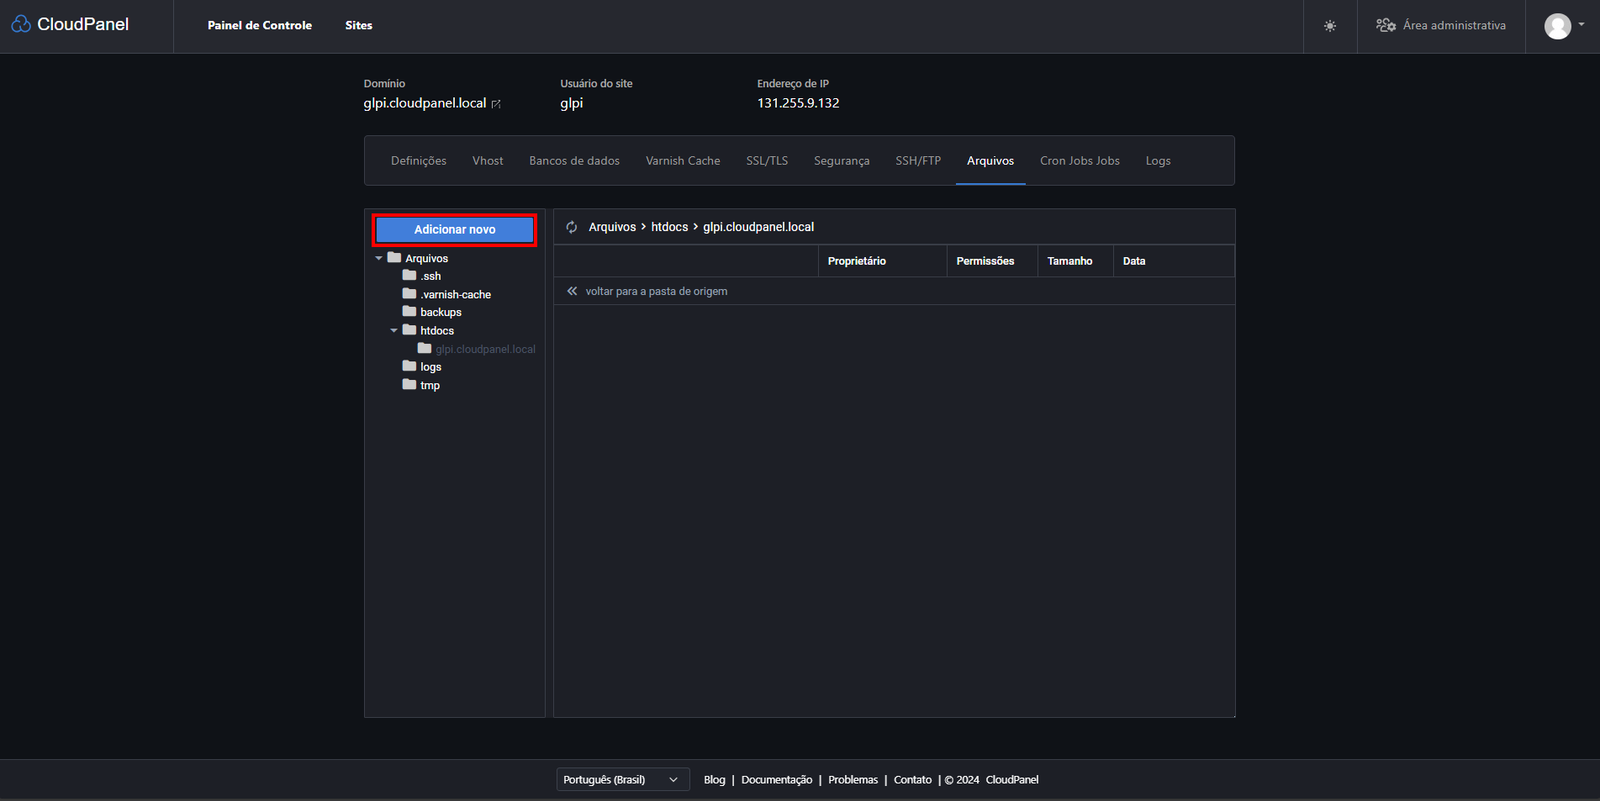The image size is (1600, 801).
Task: Open the Documentação footer link
Action: 776,780
